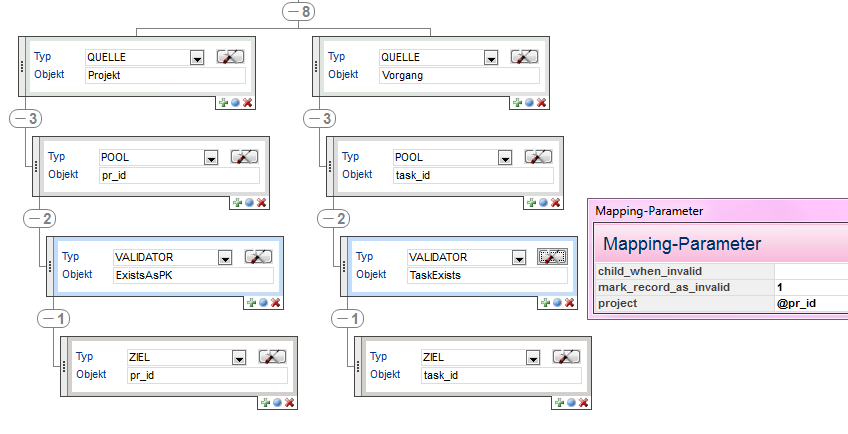Viewport: 848px width, 434px height.
Task: Edit the @pr_id parameter value
Action: (x=811, y=304)
